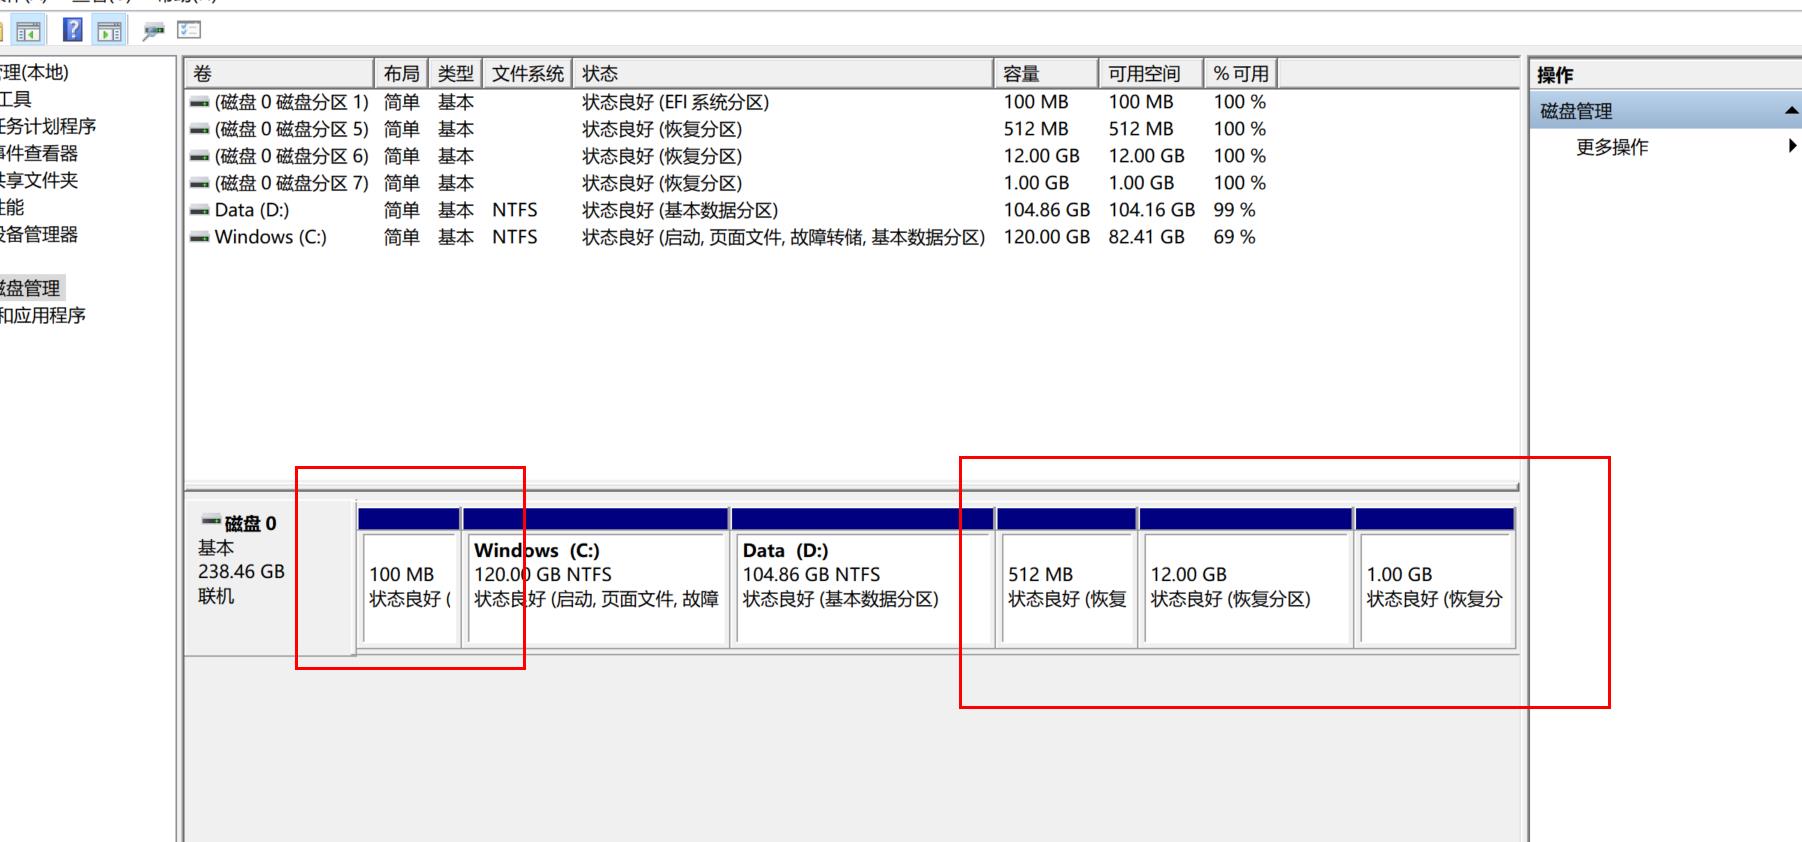Click the drive icon beside Windows (C:) row

pos(200,237)
